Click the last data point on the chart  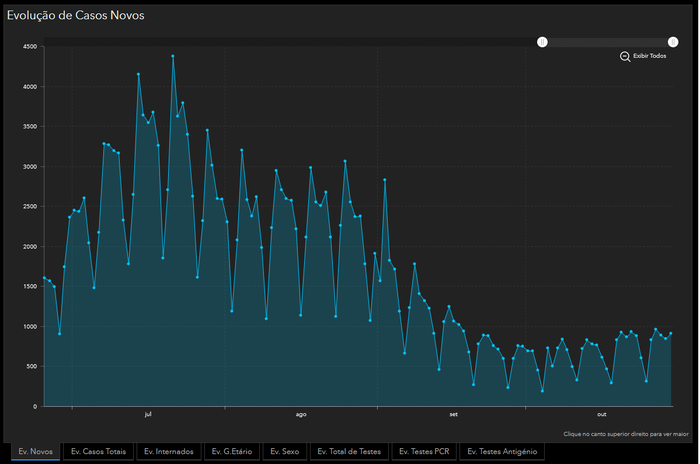(671, 333)
